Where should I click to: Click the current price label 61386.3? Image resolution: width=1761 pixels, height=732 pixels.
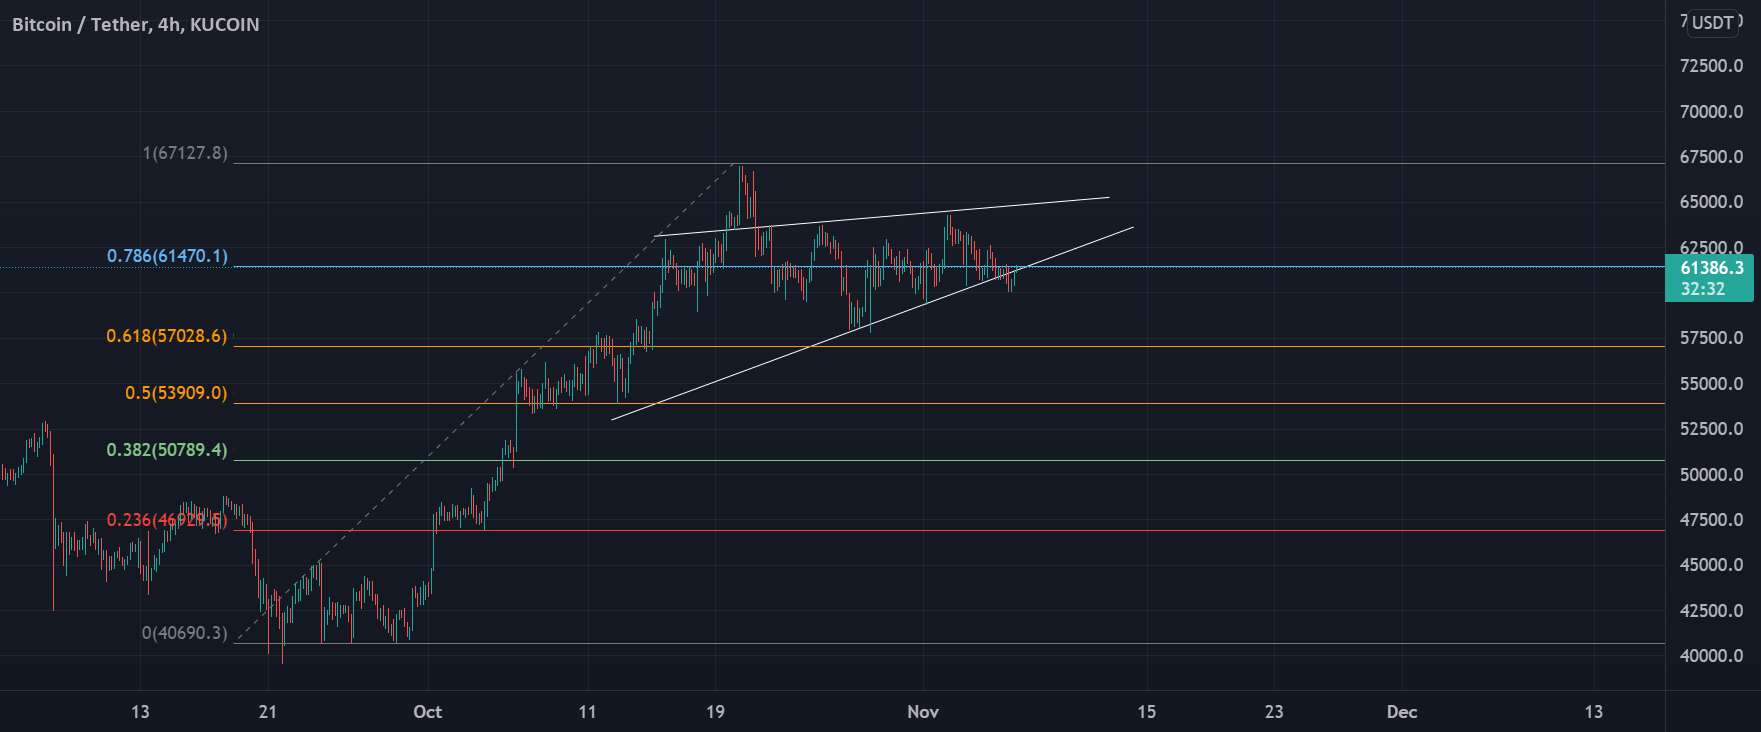tap(1712, 268)
